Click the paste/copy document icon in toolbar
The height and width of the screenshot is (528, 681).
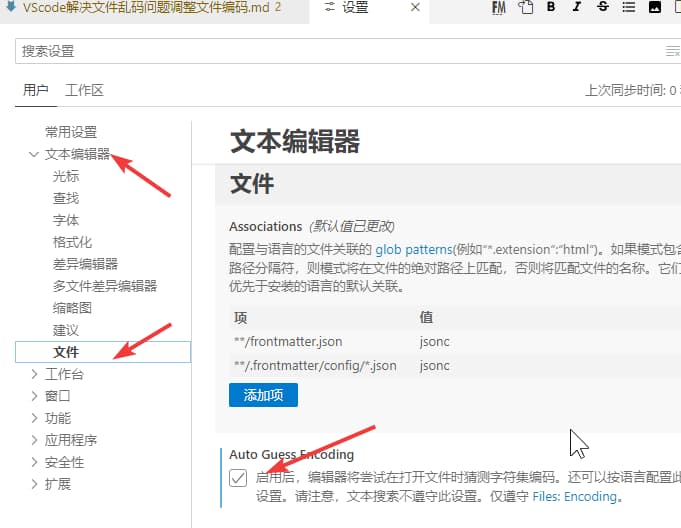(526, 8)
